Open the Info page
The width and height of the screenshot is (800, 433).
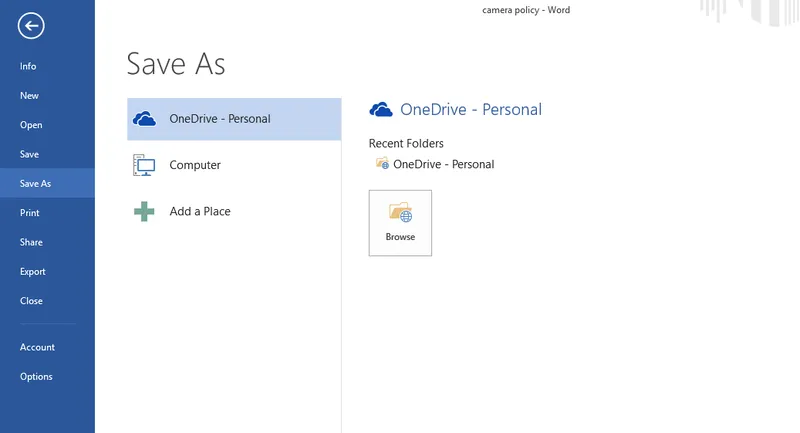28,67
